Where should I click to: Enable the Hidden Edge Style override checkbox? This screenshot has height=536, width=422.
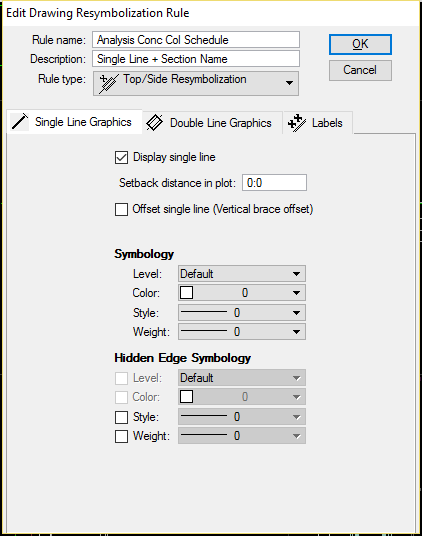(121, 417)
